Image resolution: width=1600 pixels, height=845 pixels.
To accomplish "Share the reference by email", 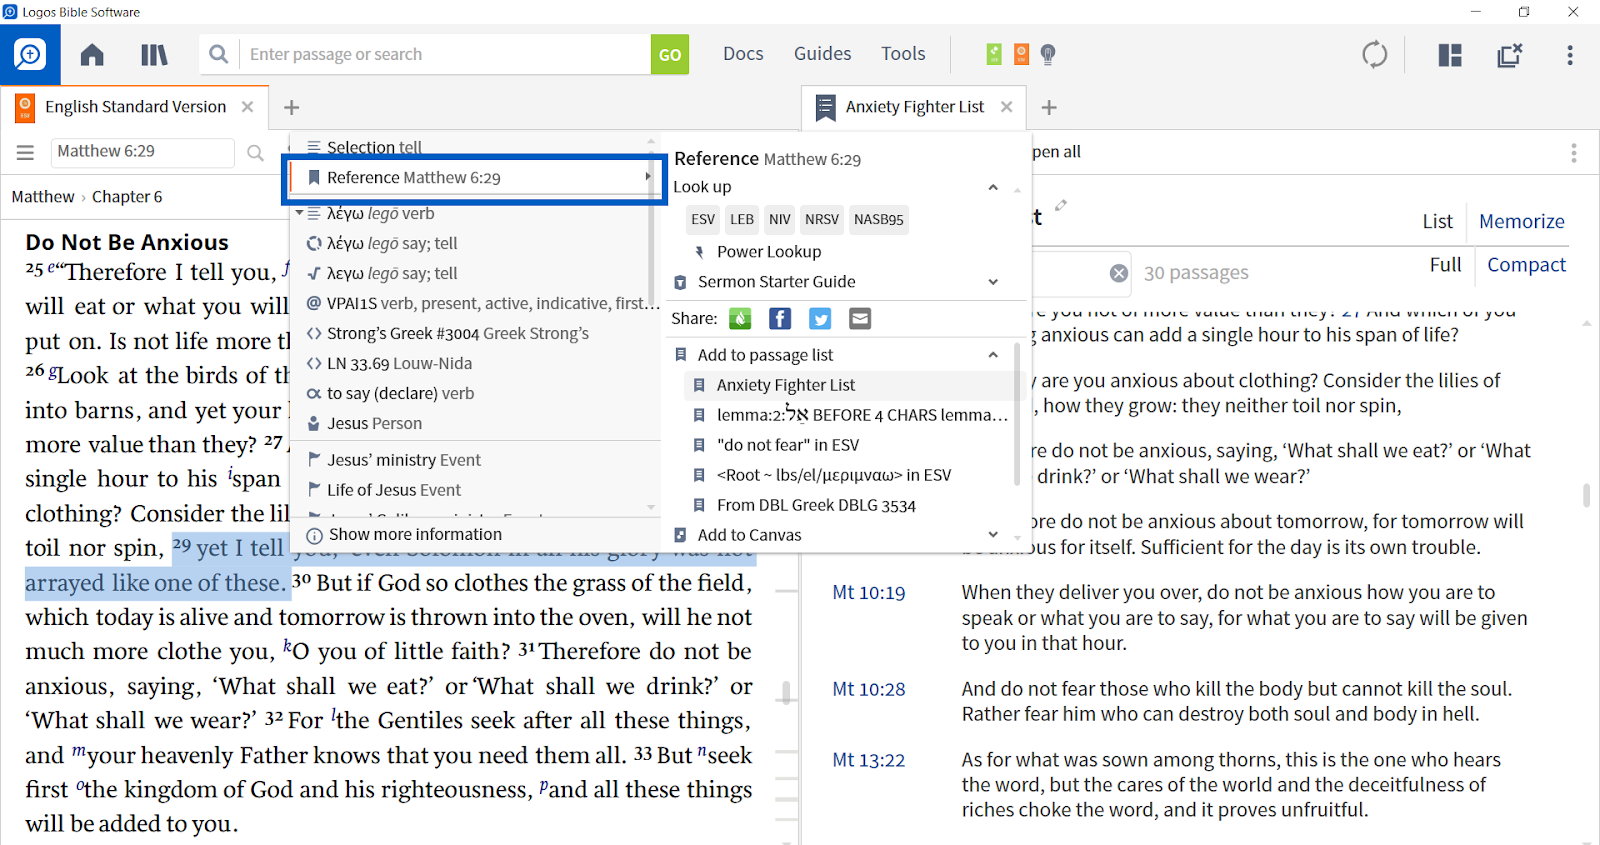I will (860, 318).
